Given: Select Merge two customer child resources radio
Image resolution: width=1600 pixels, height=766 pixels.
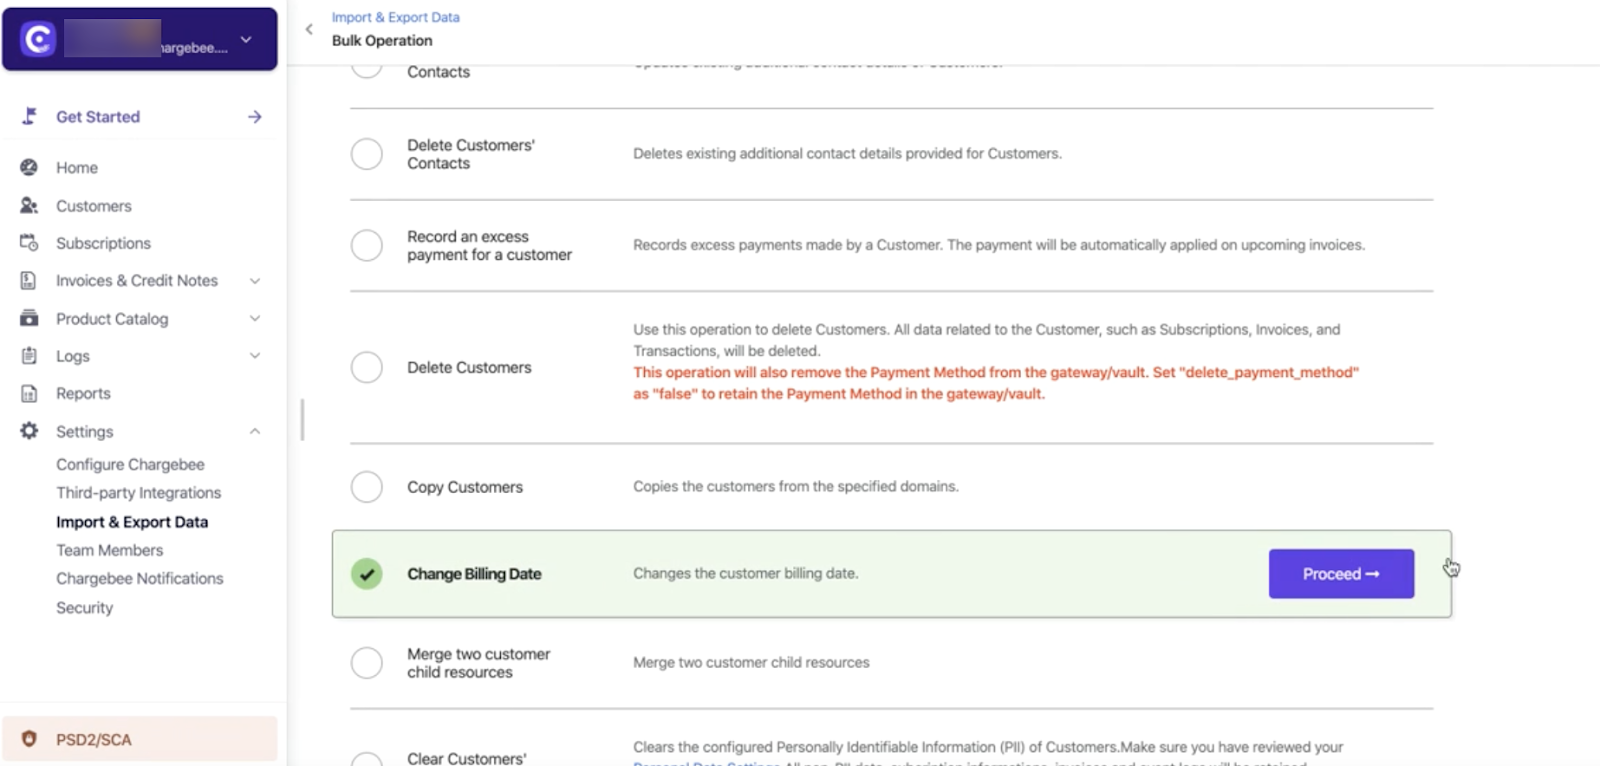Looking at the screenshot, I should tap(367, 663).
